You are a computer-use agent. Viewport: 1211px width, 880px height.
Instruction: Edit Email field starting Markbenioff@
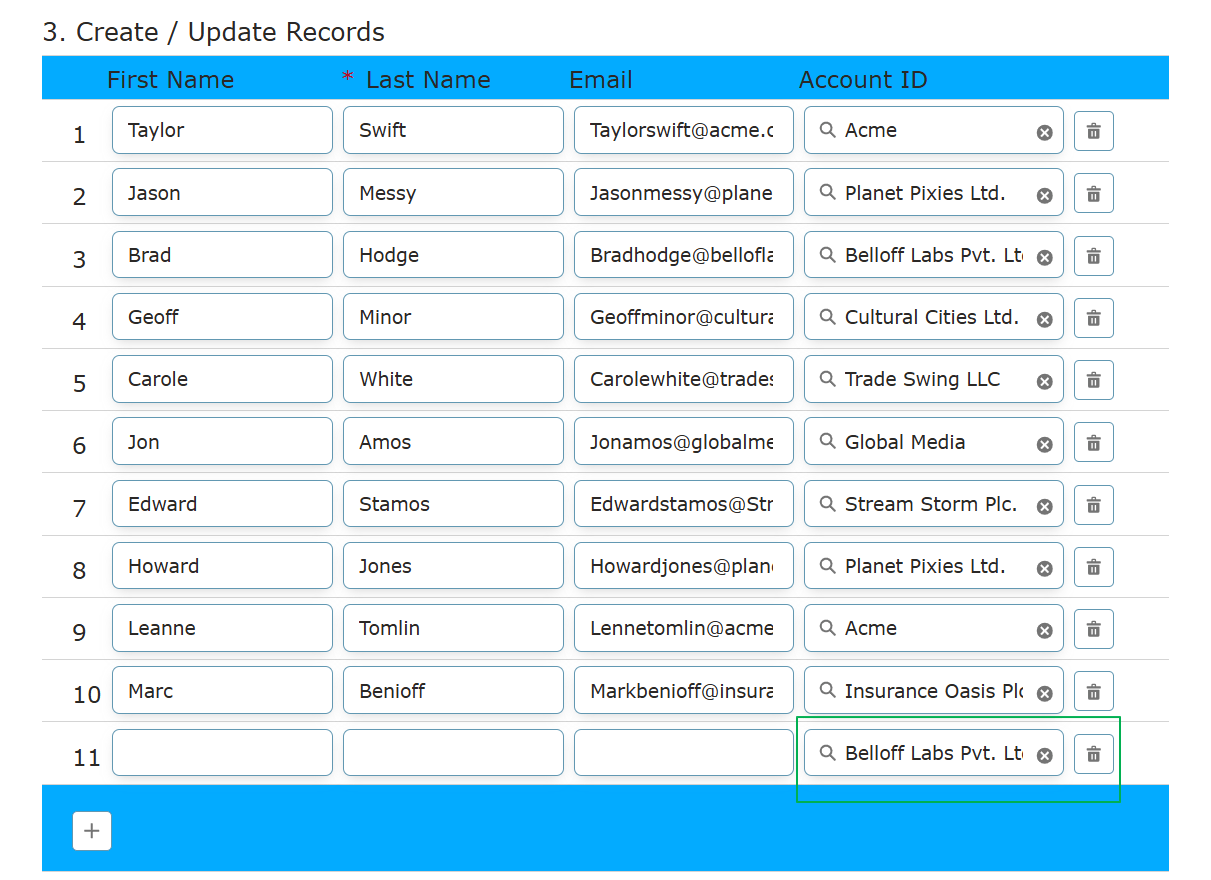[x=684, y=691]
